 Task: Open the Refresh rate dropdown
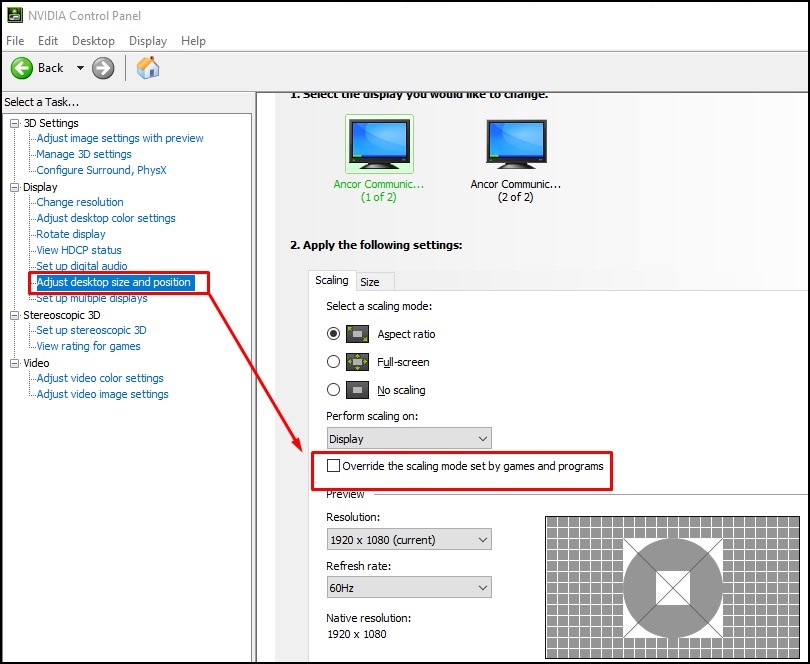(x=408, y=587)
